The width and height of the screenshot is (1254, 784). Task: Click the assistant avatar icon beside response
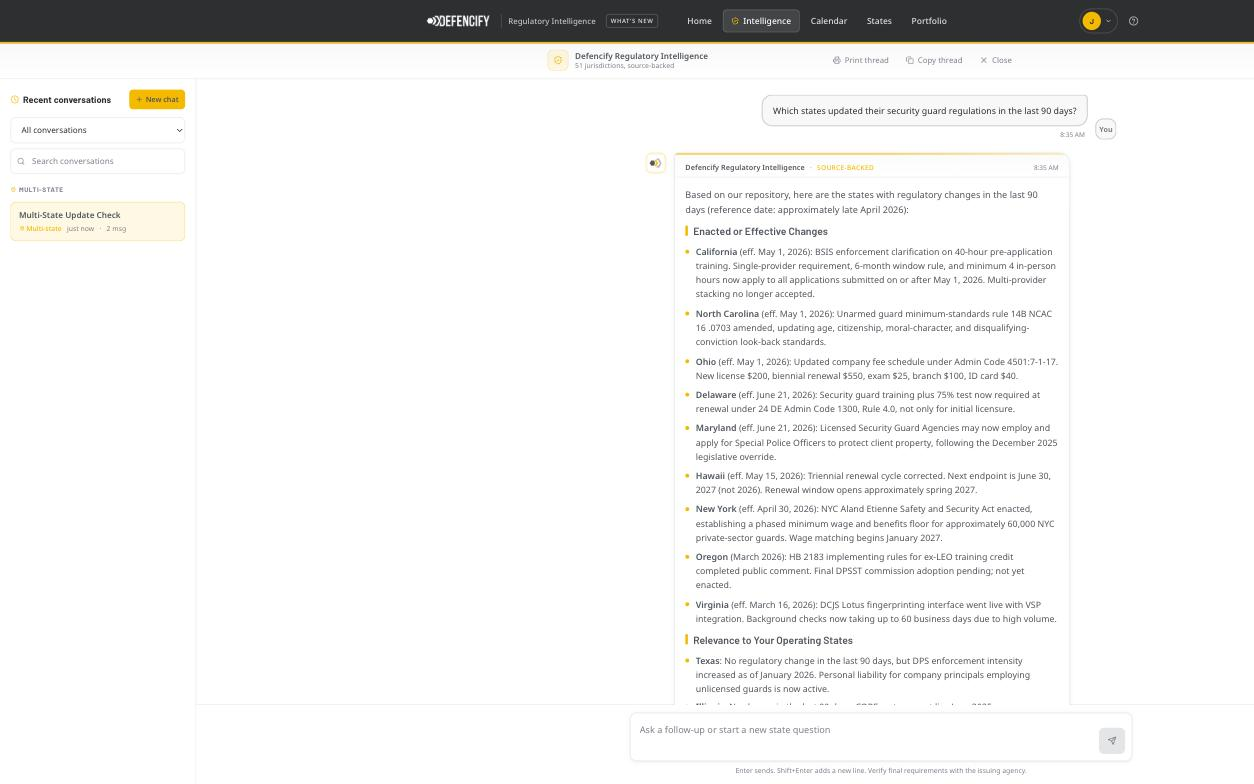[x=655, y=163]
